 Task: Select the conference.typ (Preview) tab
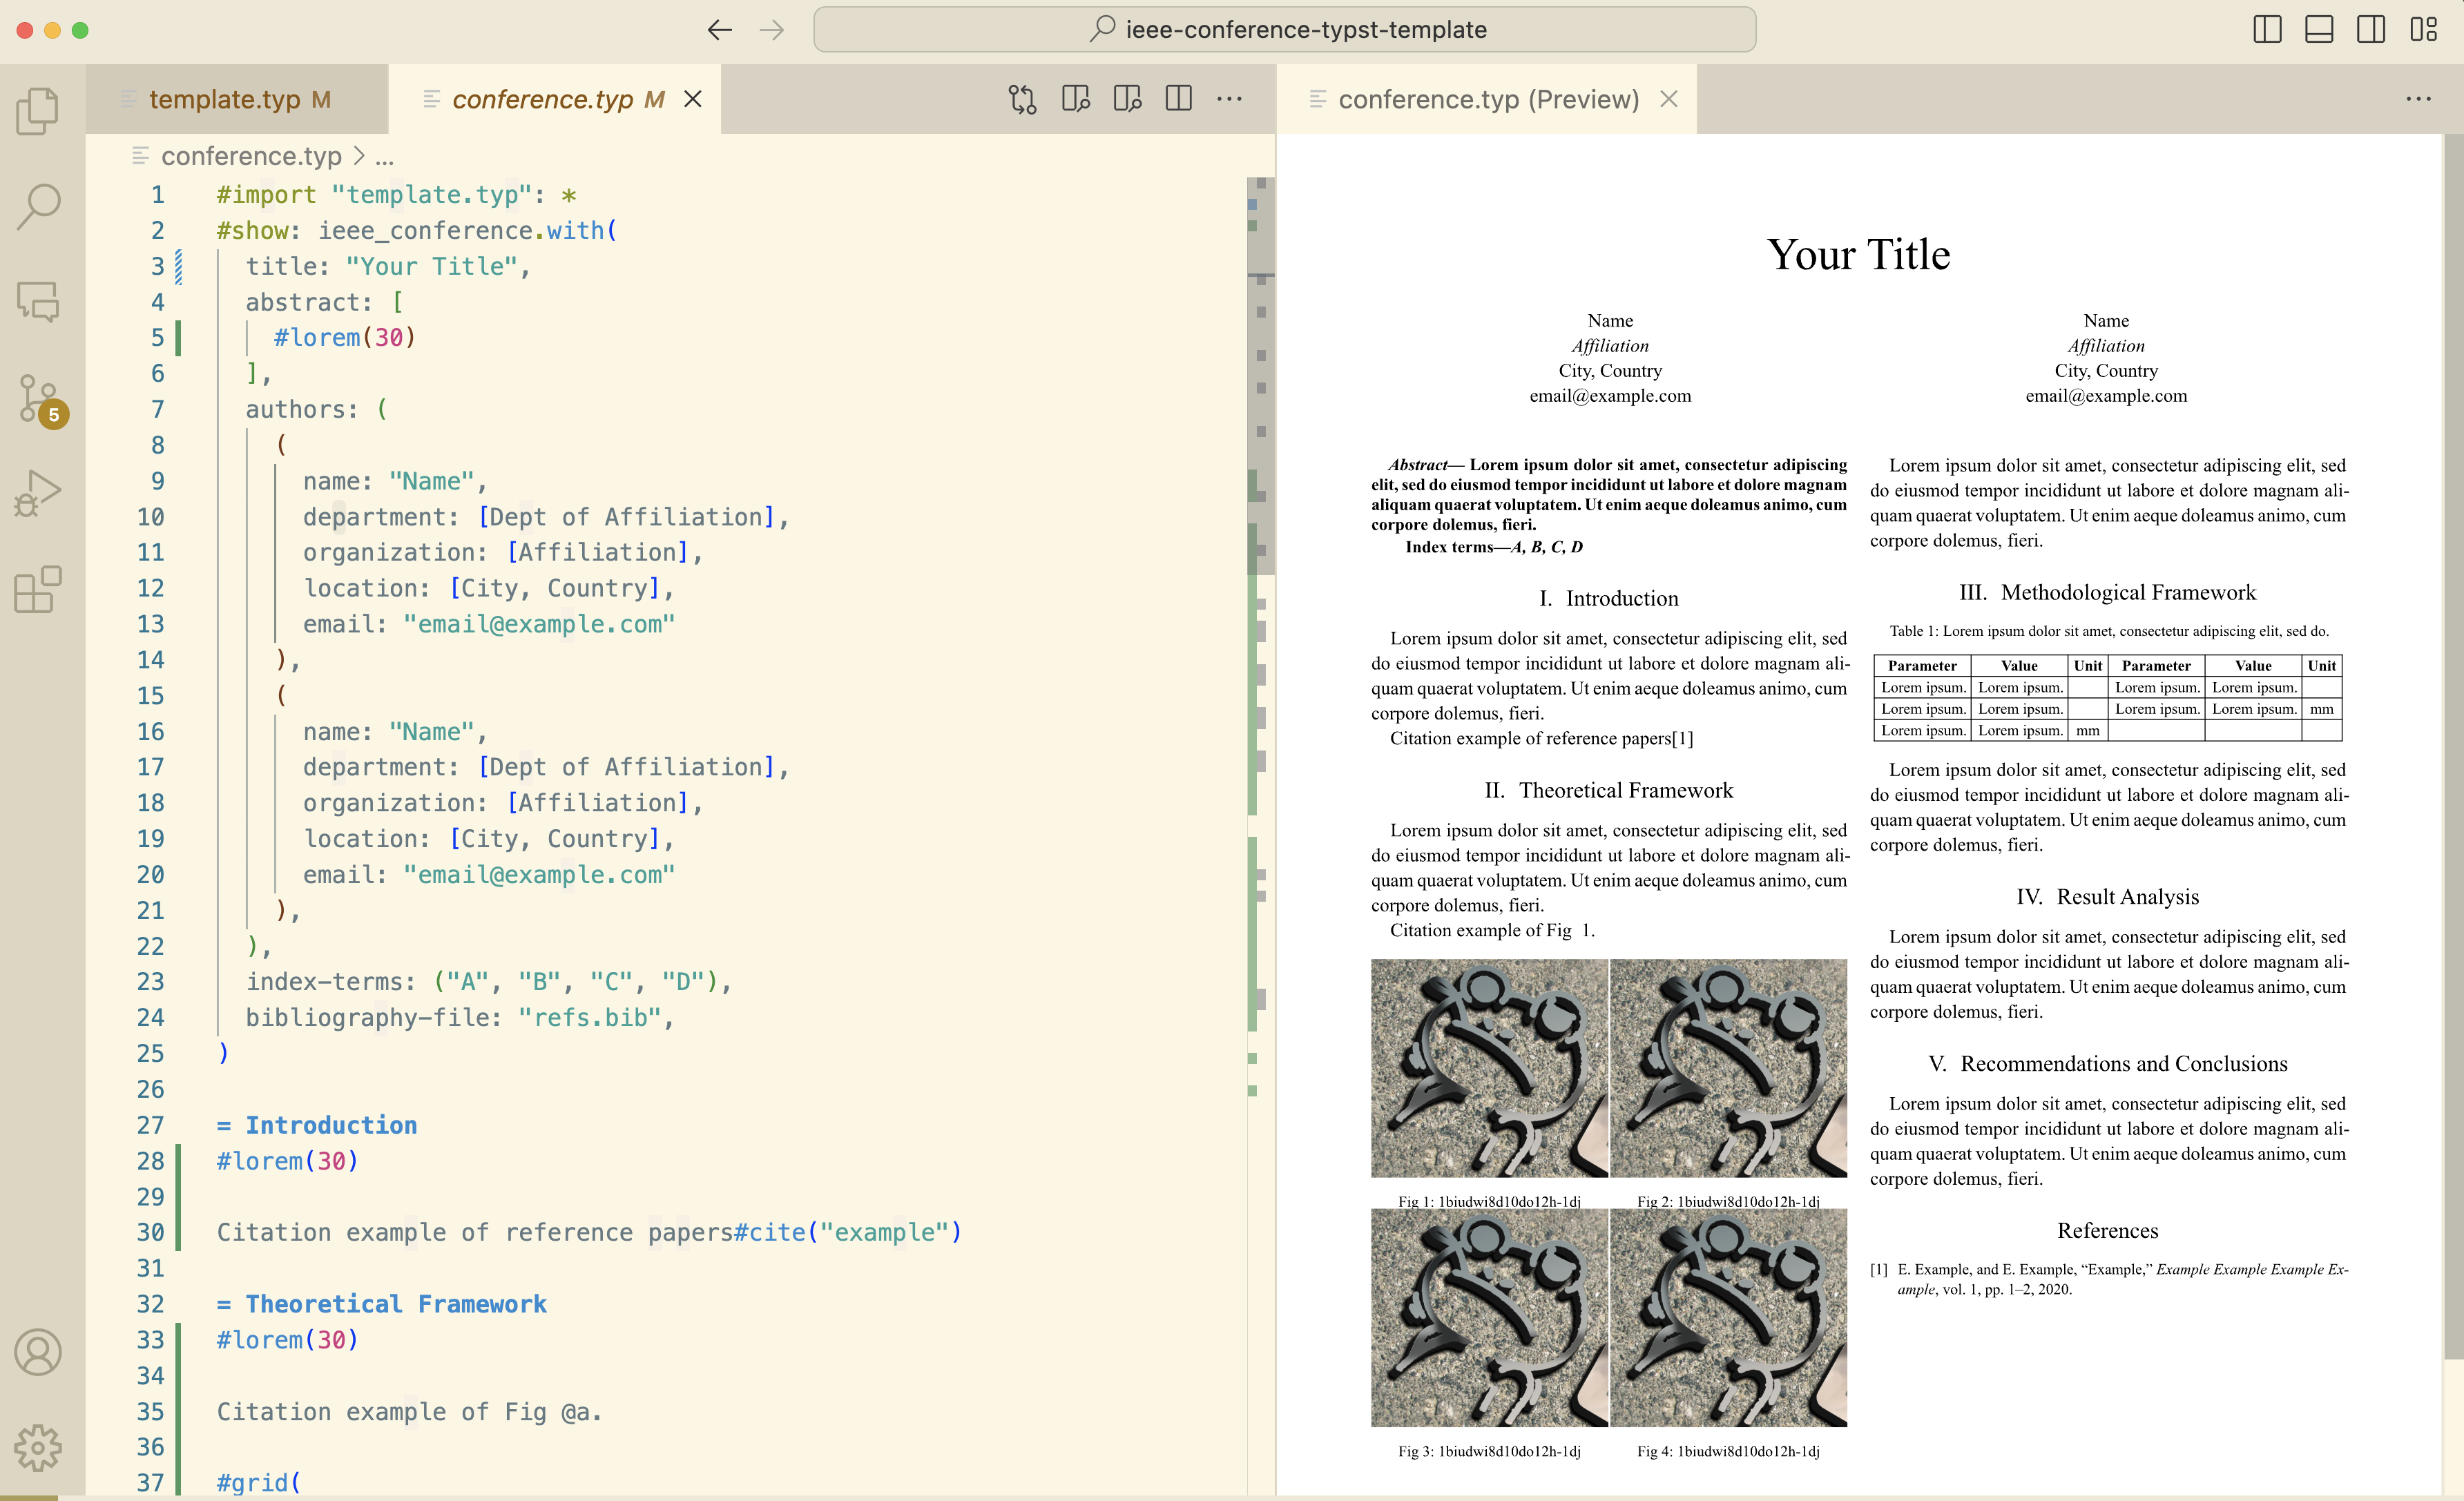pyautogui.click(x=1488, y=99)
